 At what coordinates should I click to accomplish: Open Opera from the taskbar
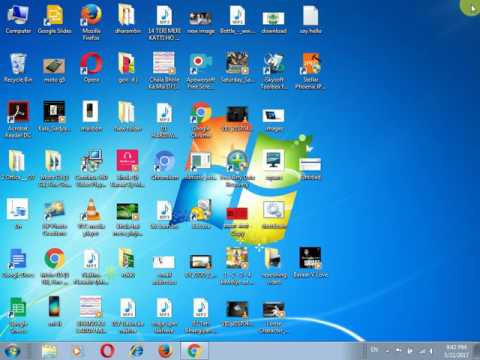(x=107, y=351)
